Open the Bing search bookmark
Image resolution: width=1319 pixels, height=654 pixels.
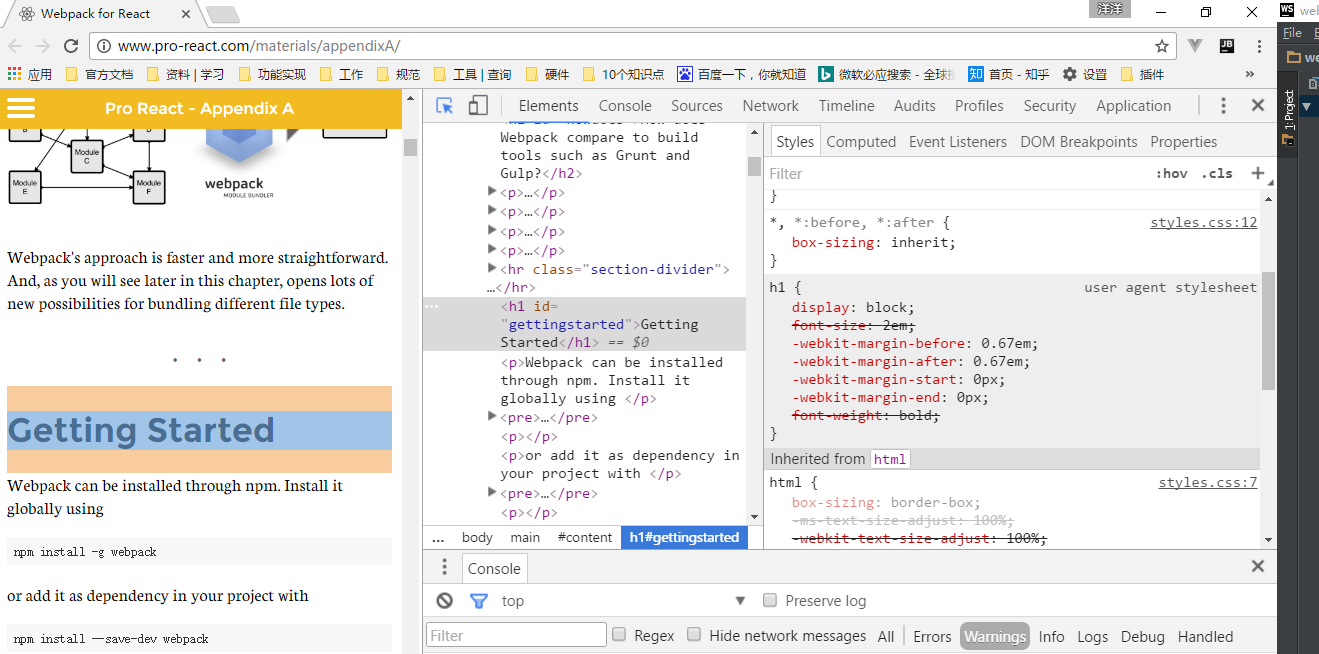[x=886, y=74]
